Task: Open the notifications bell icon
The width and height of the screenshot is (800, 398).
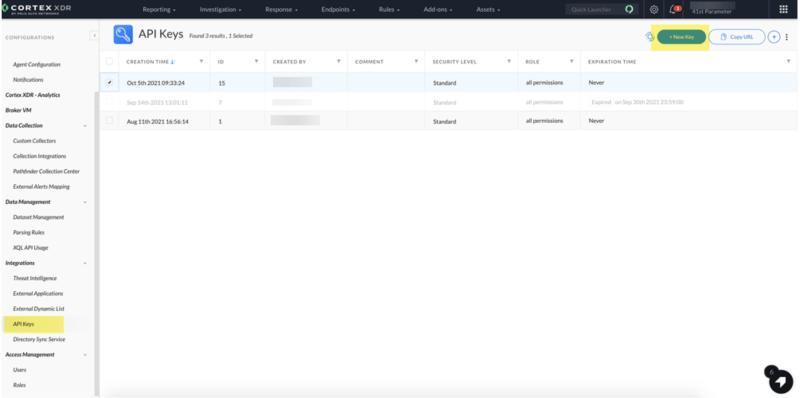Action: point(673,9)
